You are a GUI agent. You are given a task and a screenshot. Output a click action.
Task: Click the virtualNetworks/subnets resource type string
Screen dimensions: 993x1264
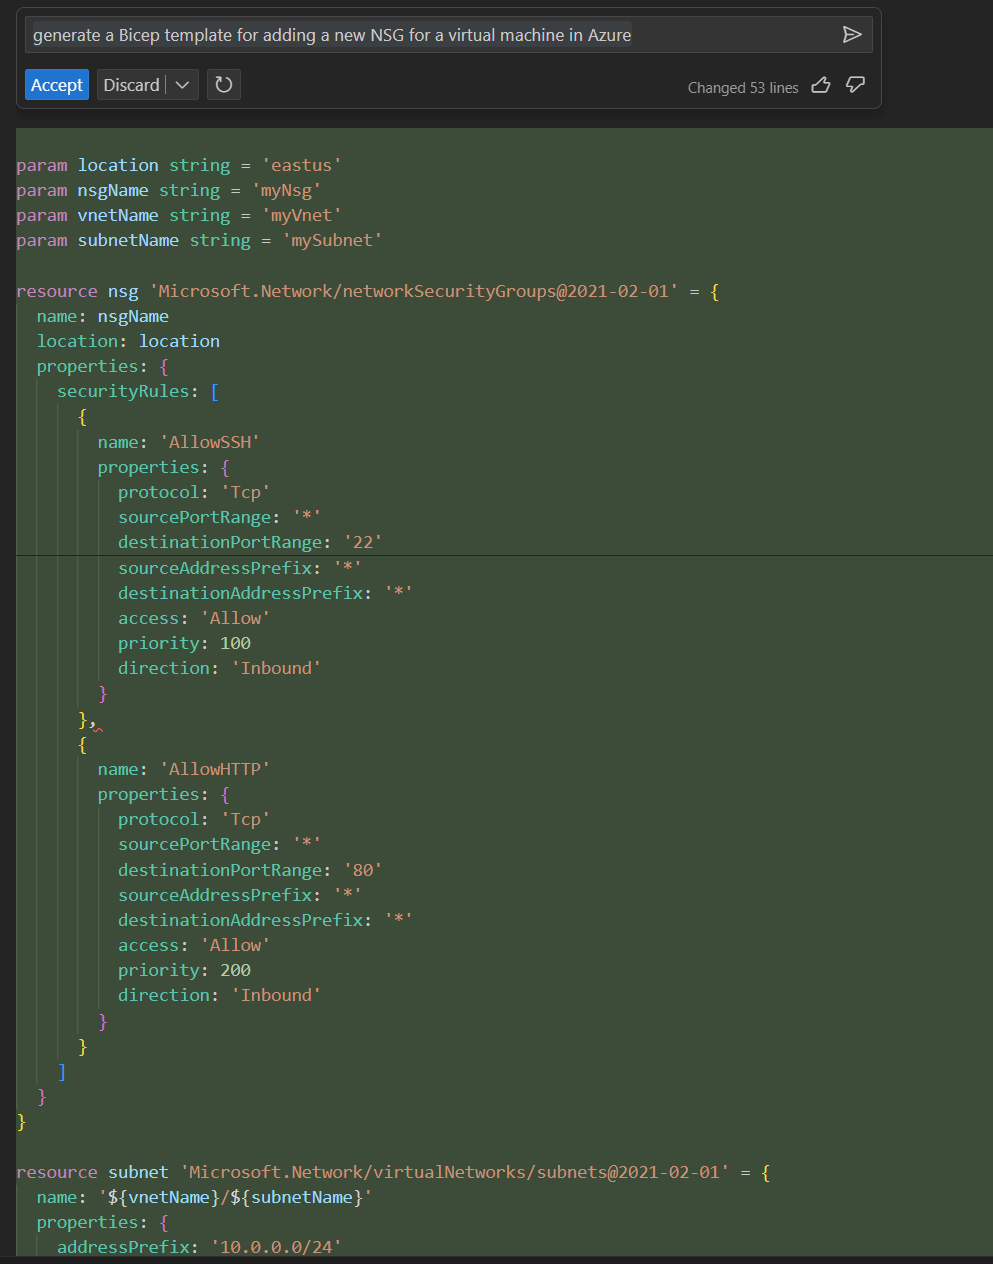coord(455,1172)
